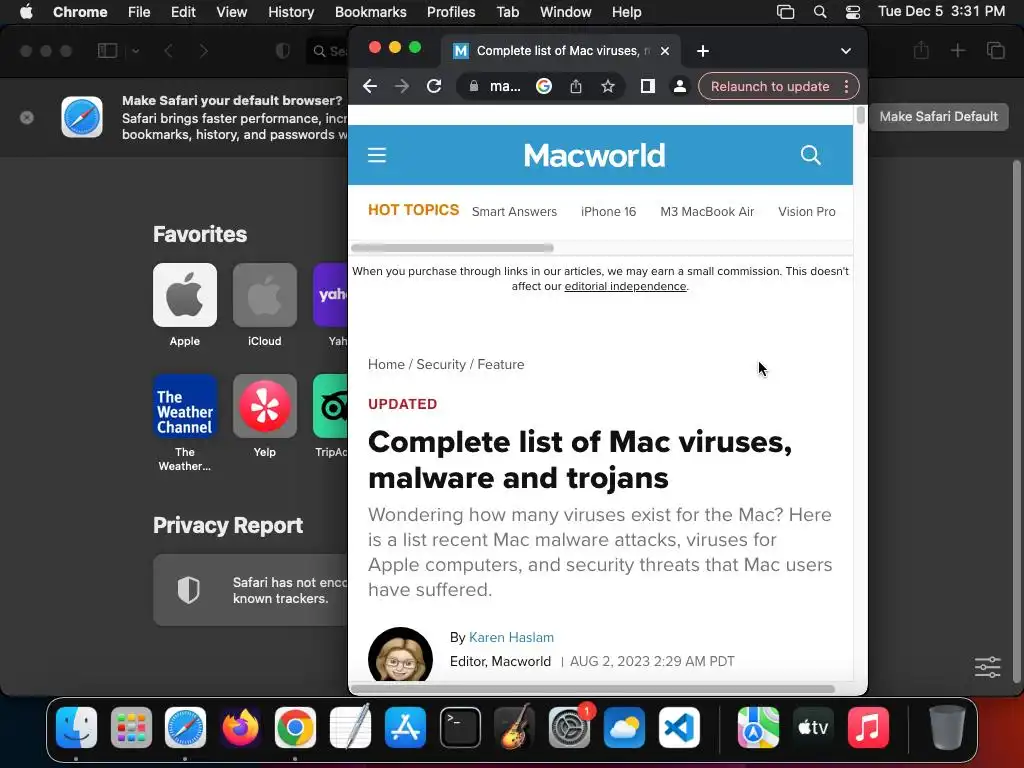Open the Smart Answers hot topic

[514, 212]
